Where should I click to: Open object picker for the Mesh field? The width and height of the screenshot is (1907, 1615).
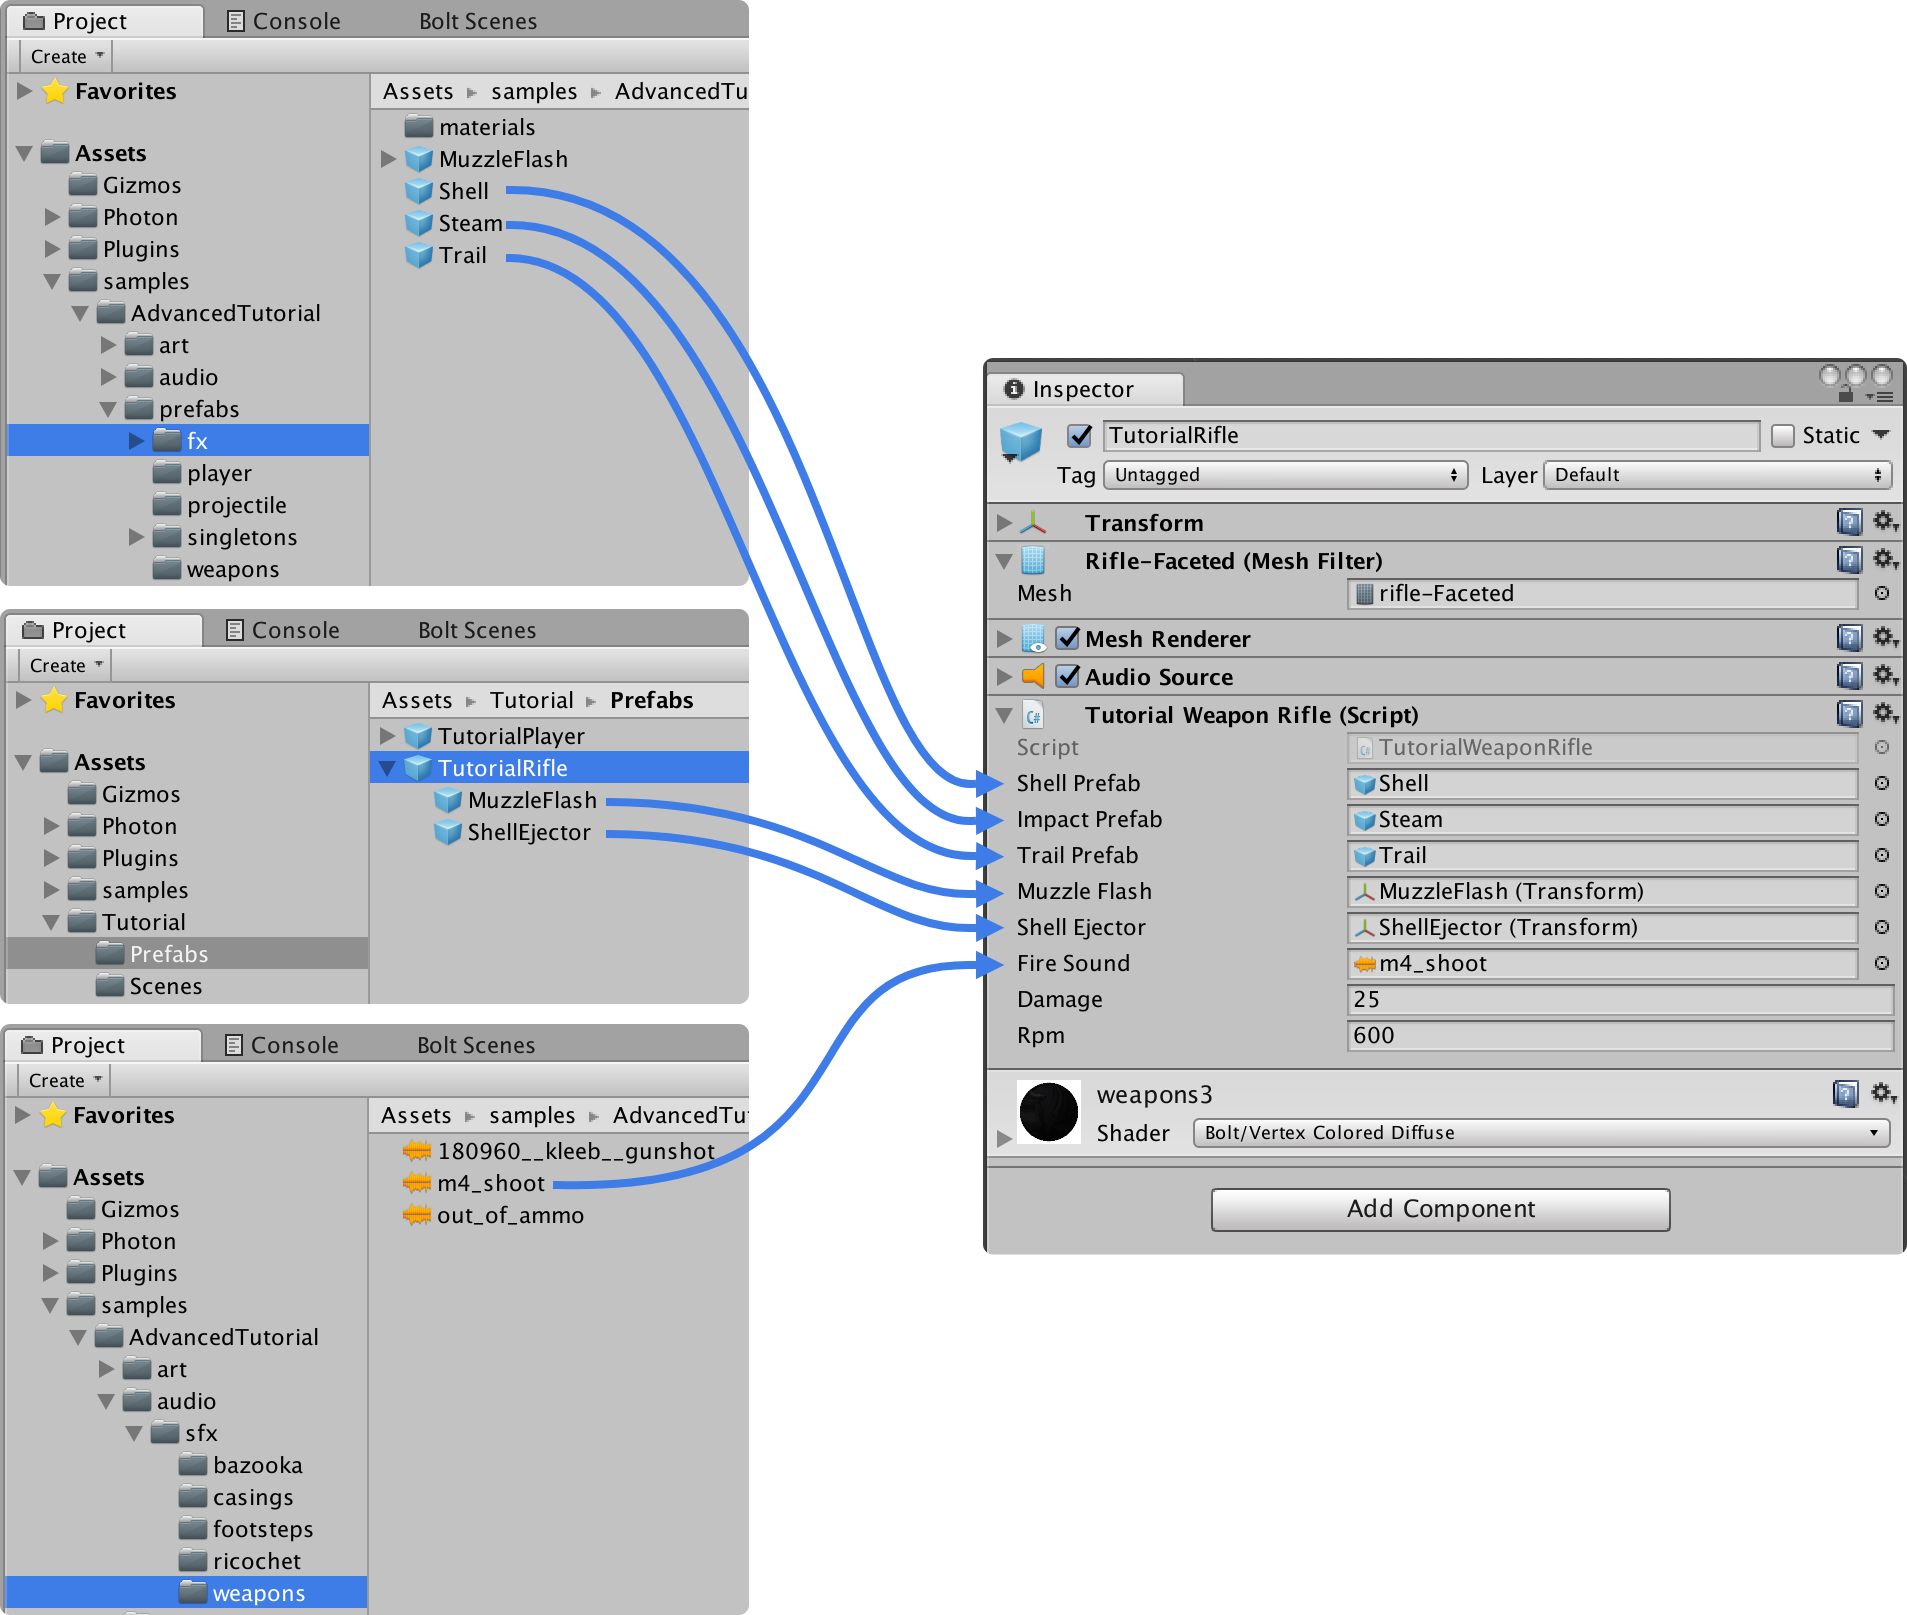pyautogui.click(x=1882, y=594)
